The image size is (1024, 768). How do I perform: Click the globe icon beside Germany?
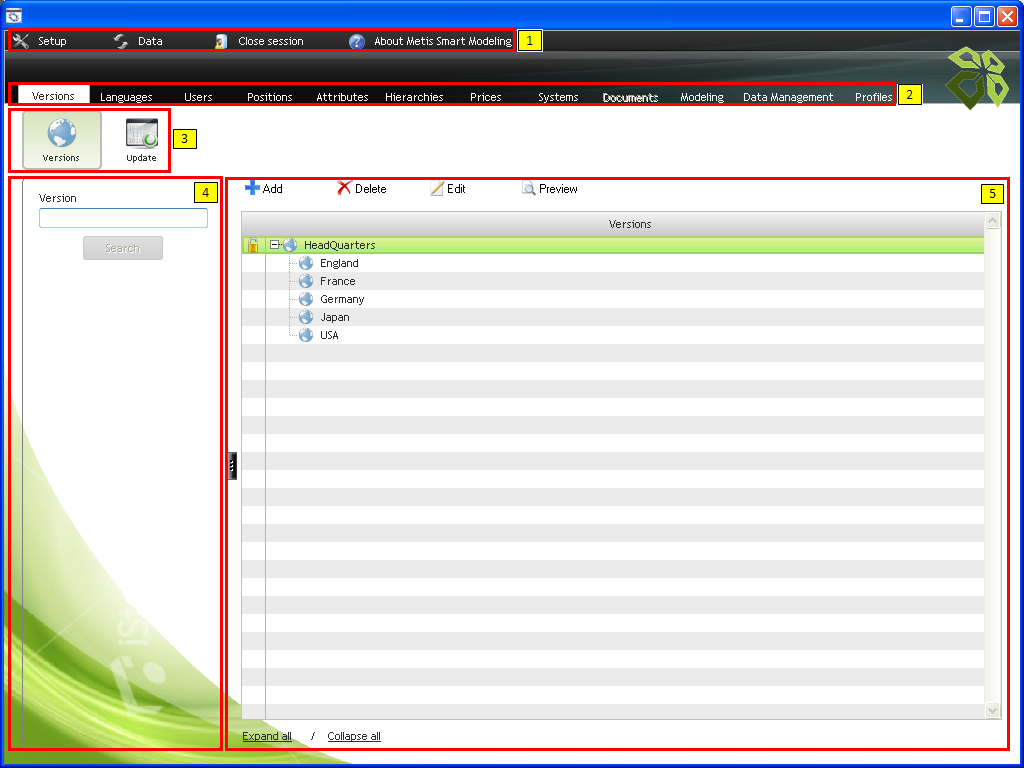tap(306, 299)
